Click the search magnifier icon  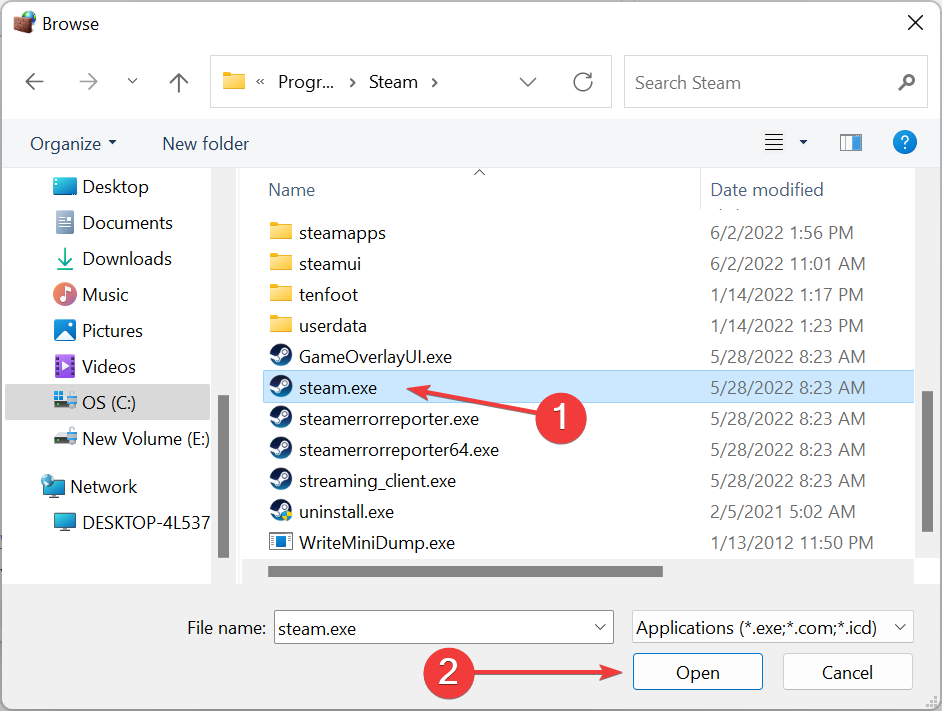[907, 82]
